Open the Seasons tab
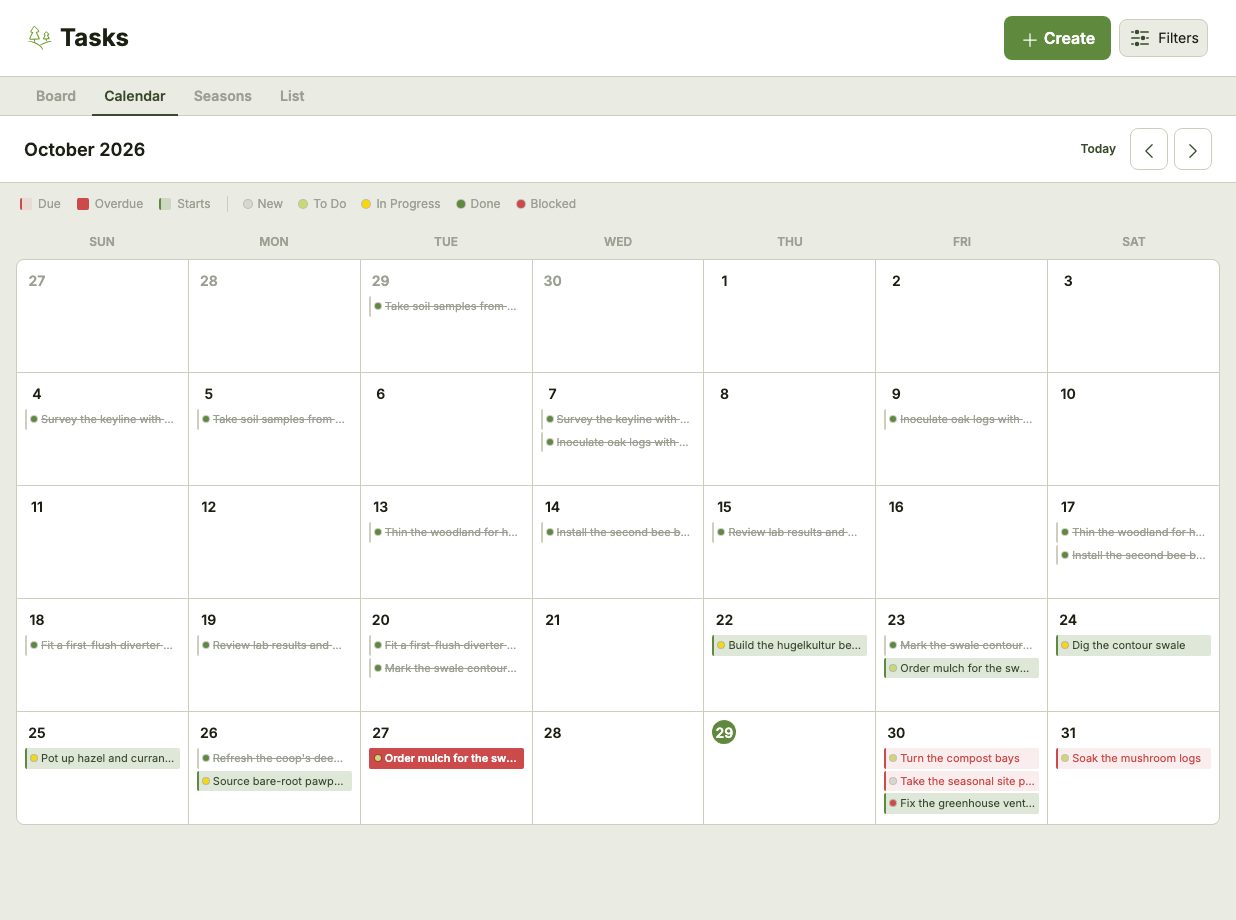 click(223, 96)
